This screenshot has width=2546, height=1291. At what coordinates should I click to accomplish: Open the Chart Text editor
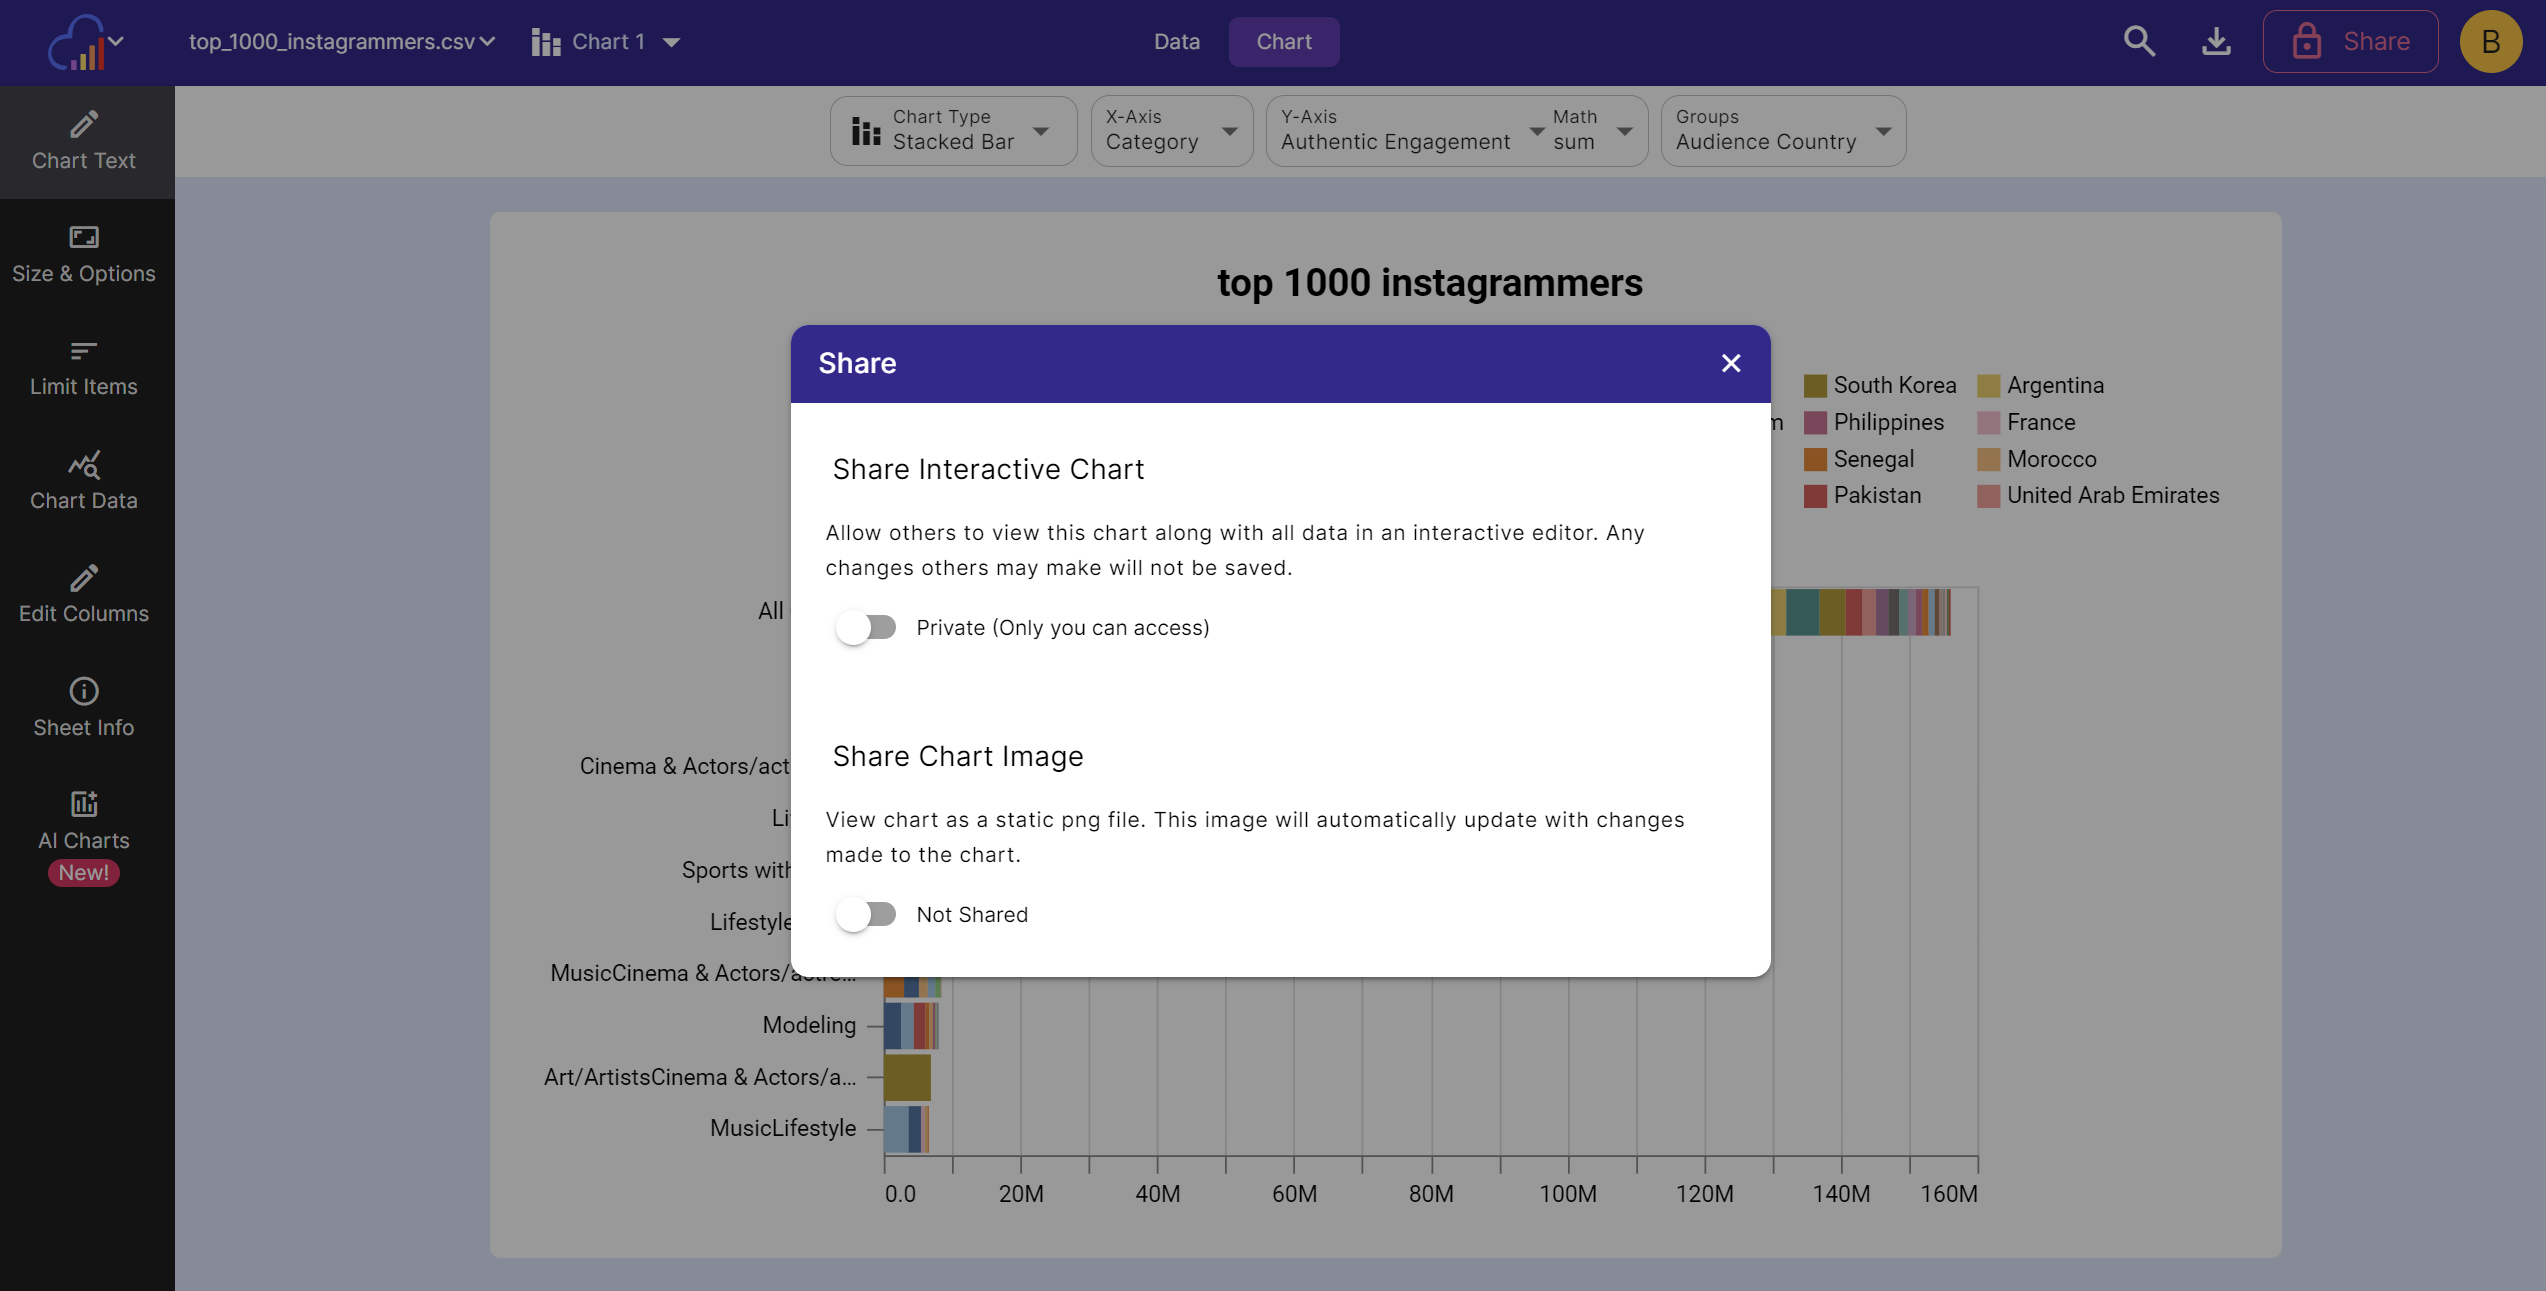84,140
